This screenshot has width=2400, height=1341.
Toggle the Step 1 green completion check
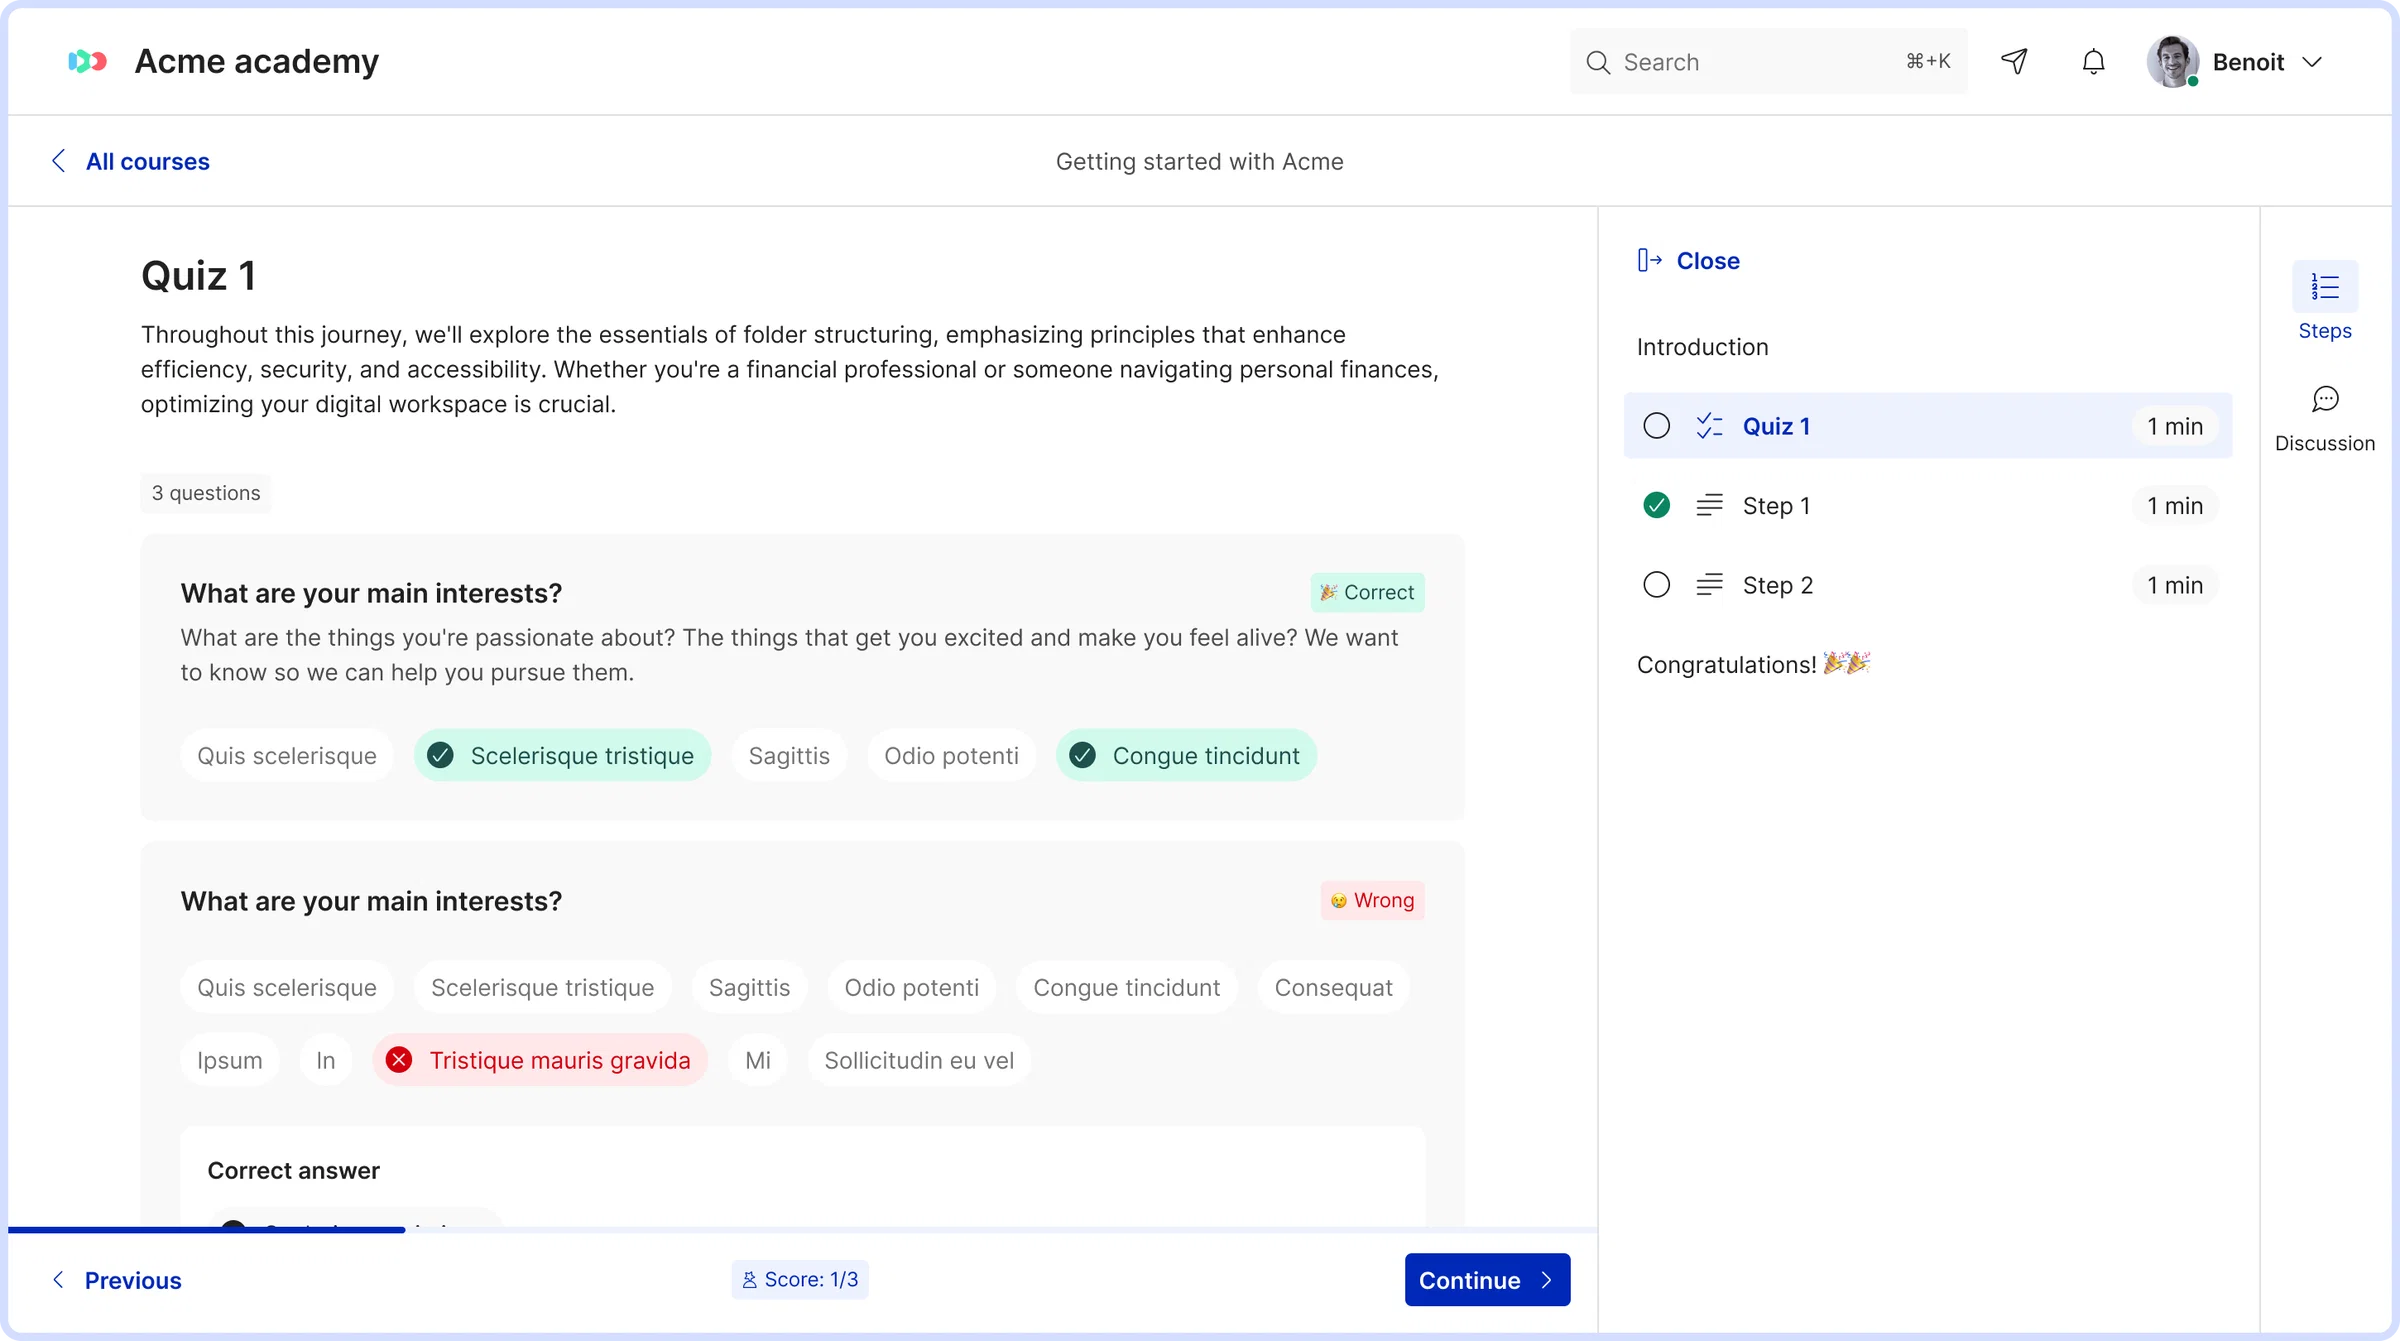(x=1657, y=505)
